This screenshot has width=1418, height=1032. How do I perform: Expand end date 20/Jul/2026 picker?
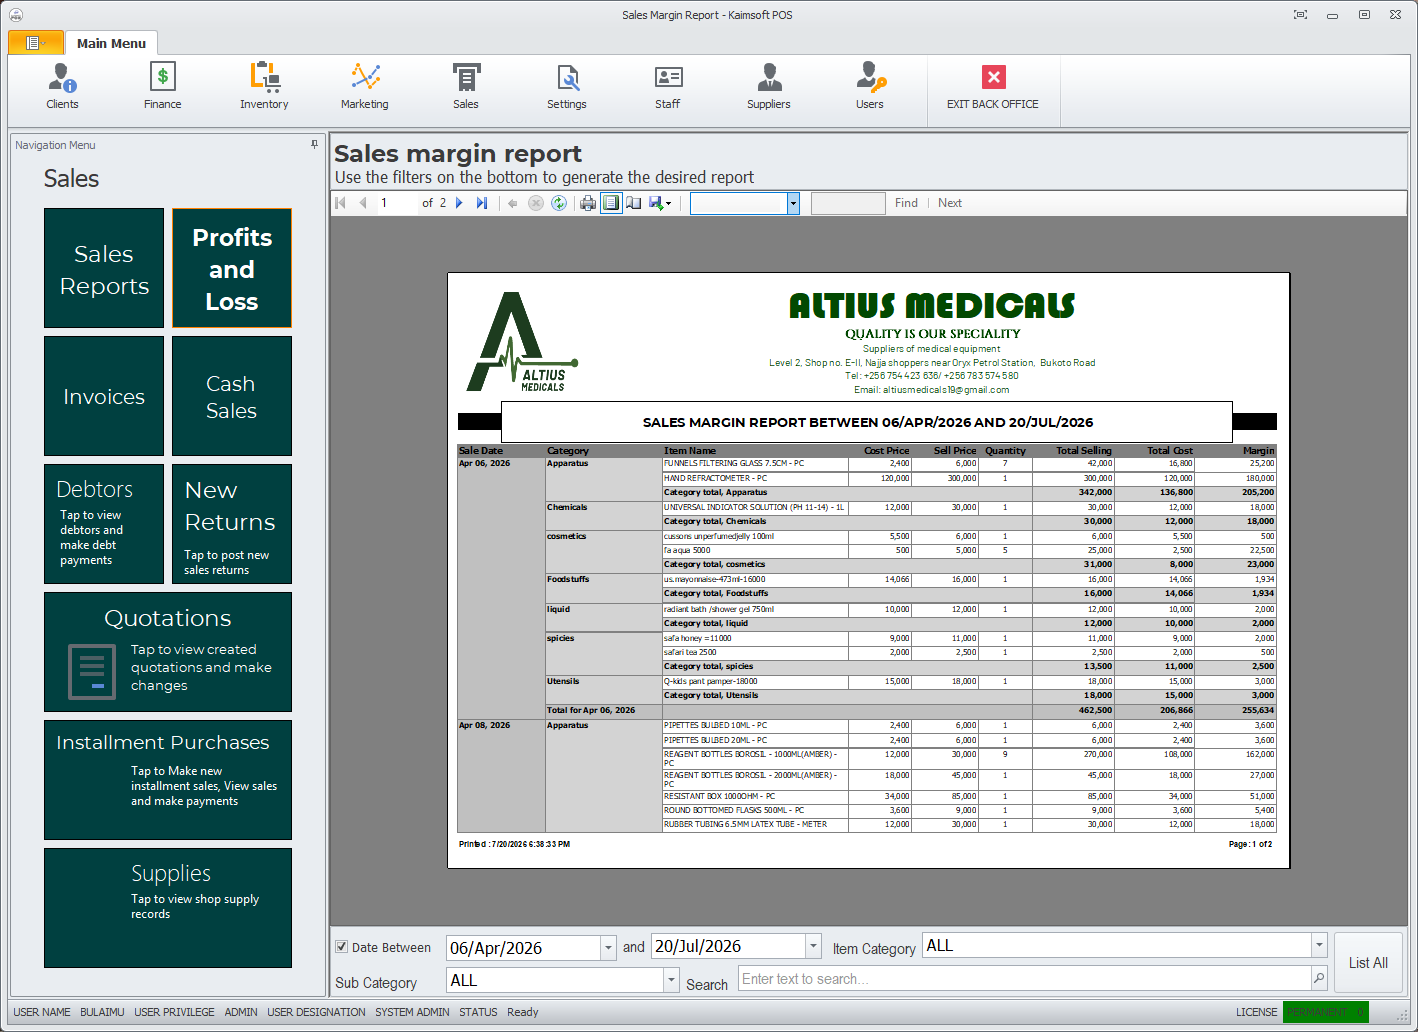point(813,946)
